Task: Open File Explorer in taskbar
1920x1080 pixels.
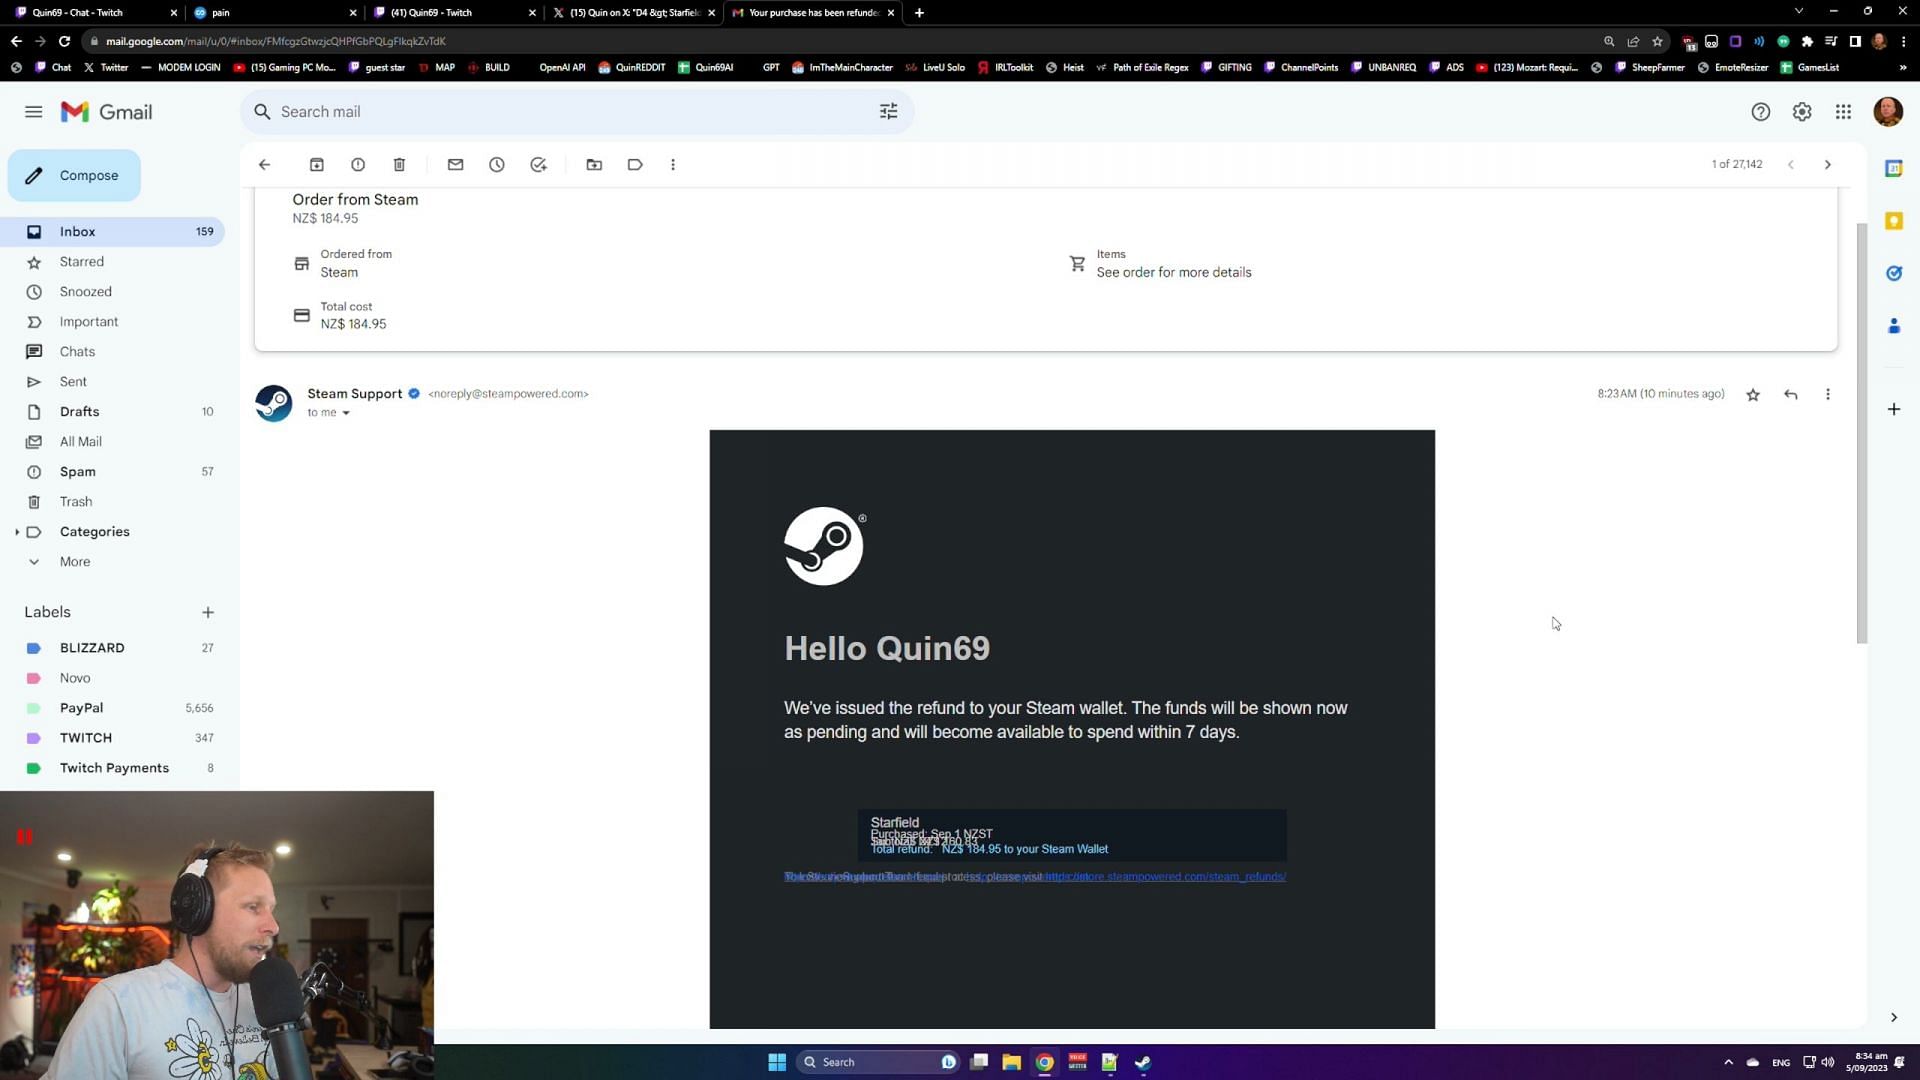Action: point(1011,1062)
